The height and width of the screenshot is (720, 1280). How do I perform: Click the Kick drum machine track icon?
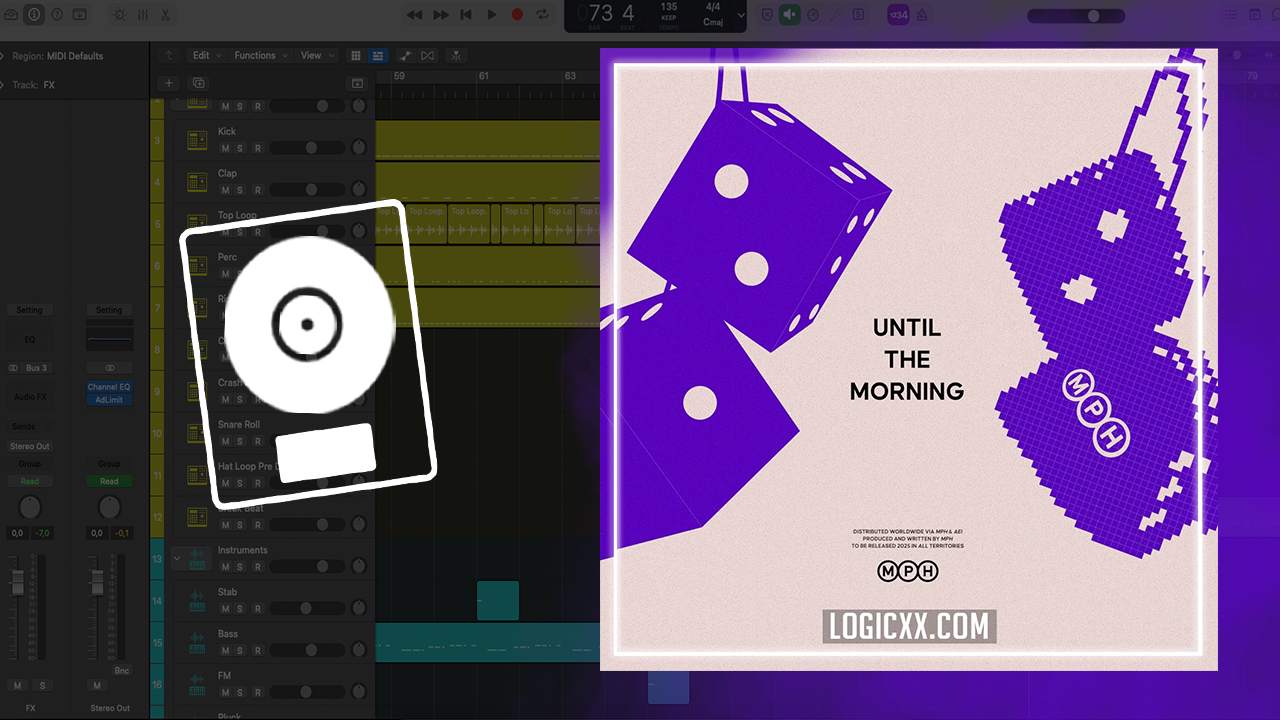197,141
